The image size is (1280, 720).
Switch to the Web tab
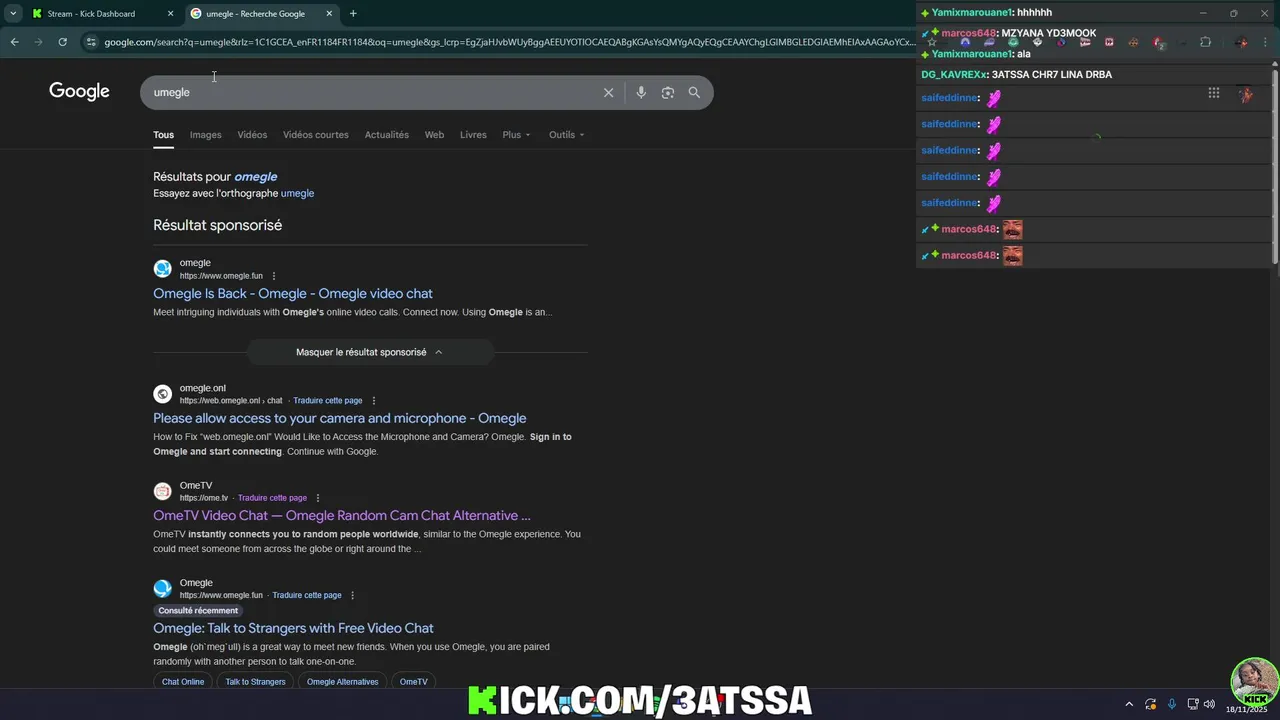coord(434,135)
